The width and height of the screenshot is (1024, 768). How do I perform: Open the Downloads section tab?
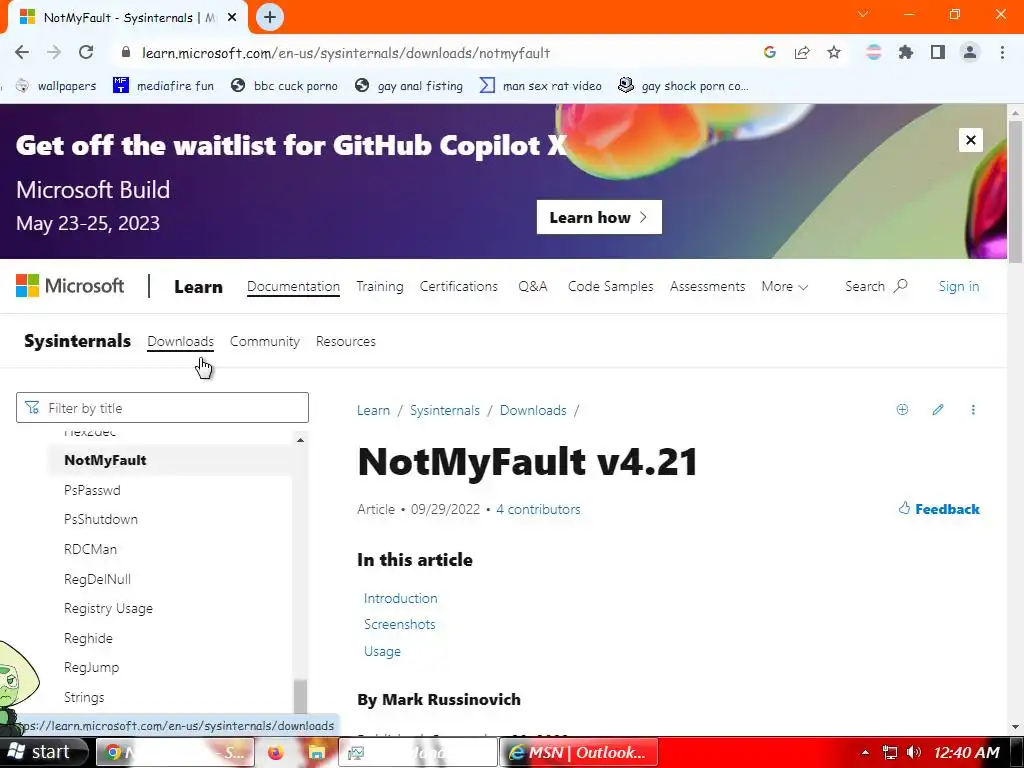180,341
